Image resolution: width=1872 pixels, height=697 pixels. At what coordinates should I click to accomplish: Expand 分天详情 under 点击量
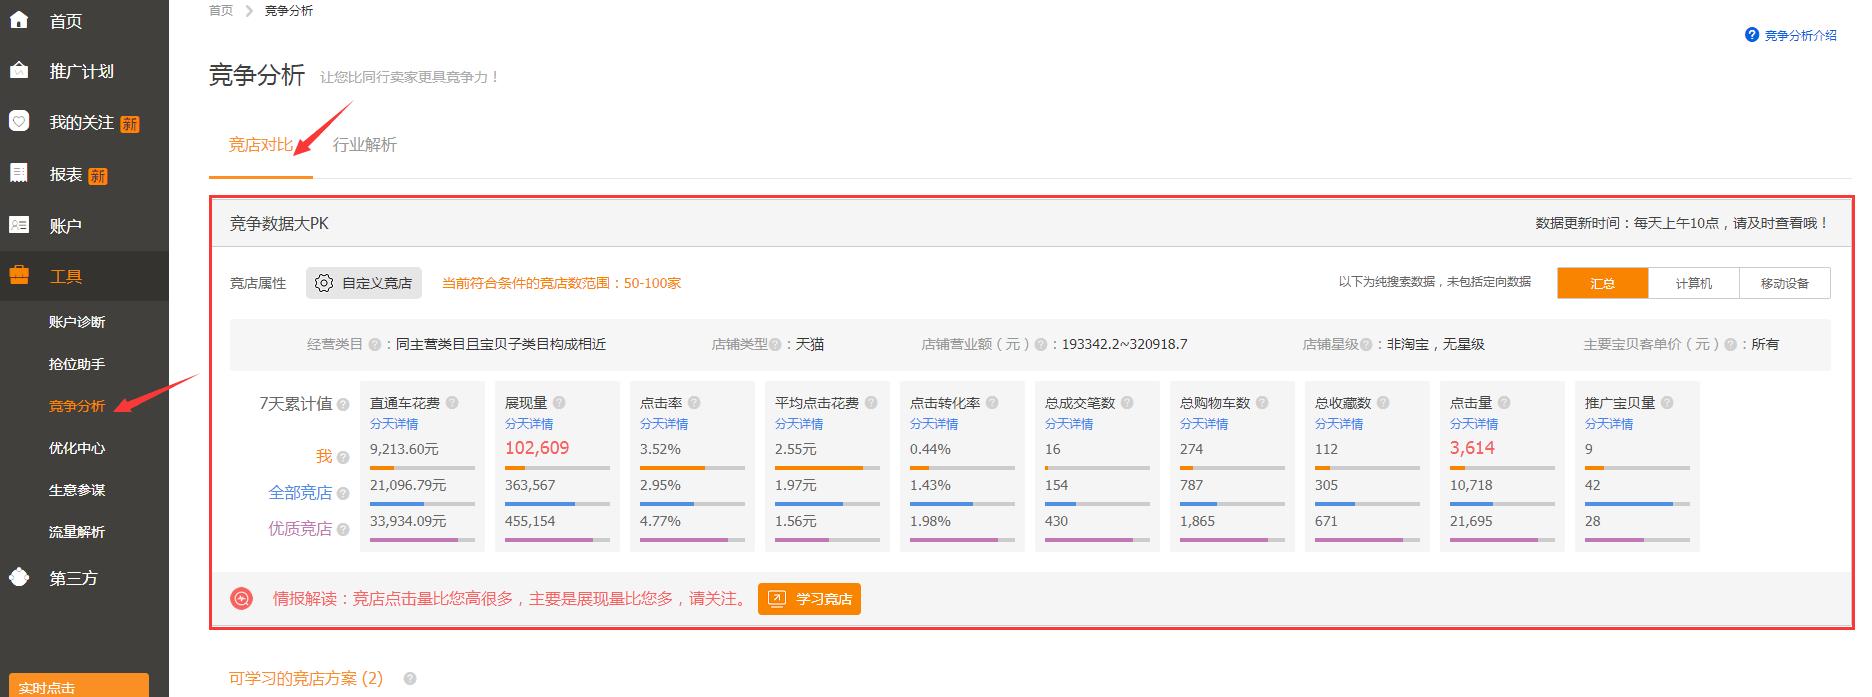pyautogui.click(x=1474, y=424)
